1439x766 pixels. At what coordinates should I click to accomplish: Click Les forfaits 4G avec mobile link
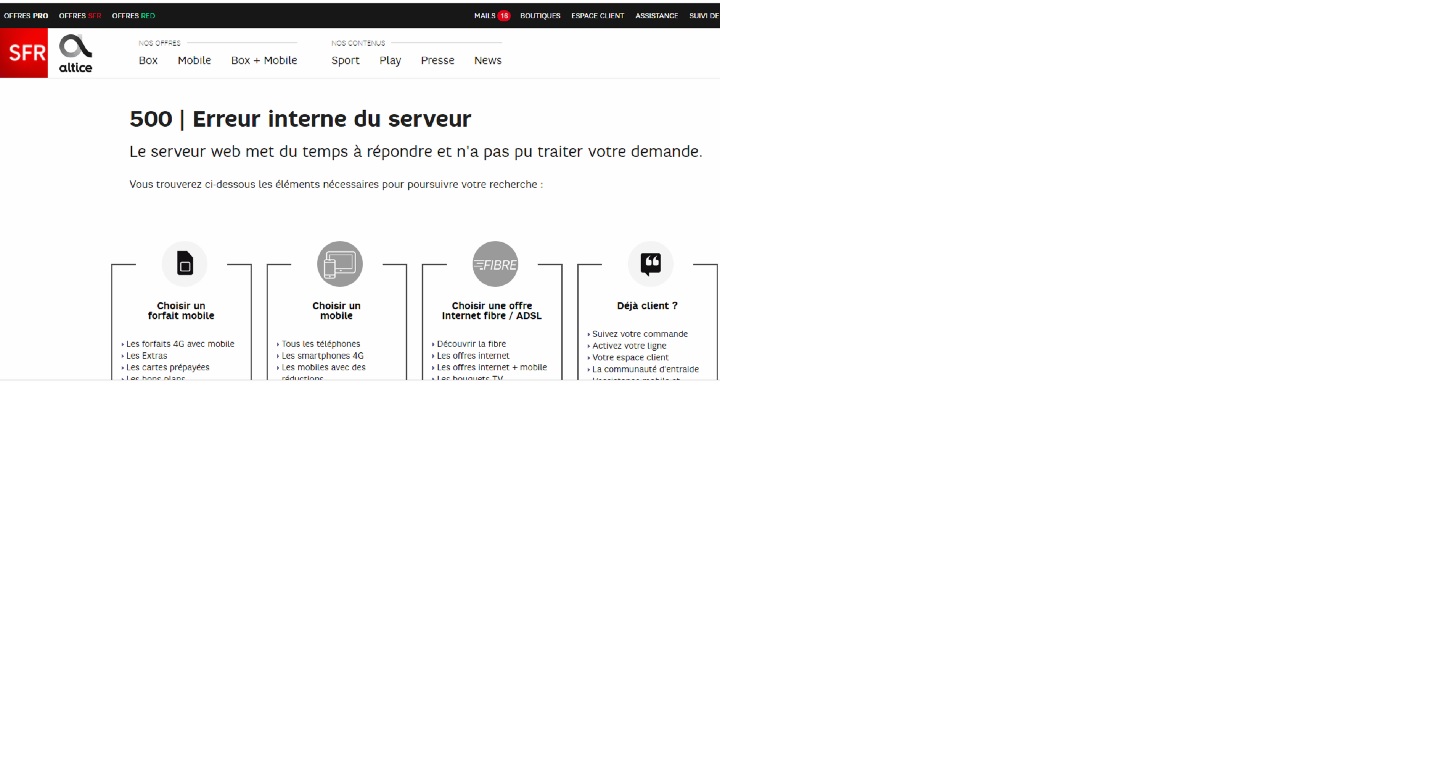[179, 343]
